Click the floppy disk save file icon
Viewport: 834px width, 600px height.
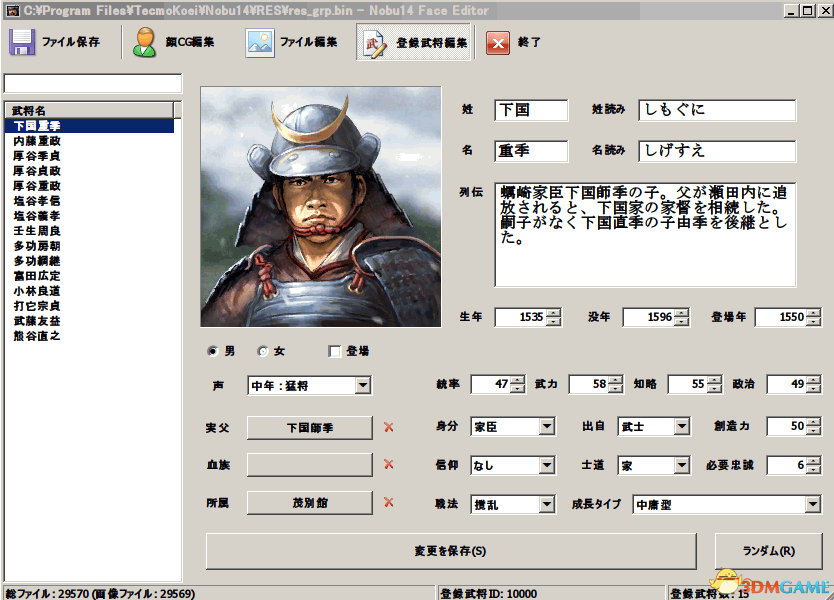tap(22, 42)
